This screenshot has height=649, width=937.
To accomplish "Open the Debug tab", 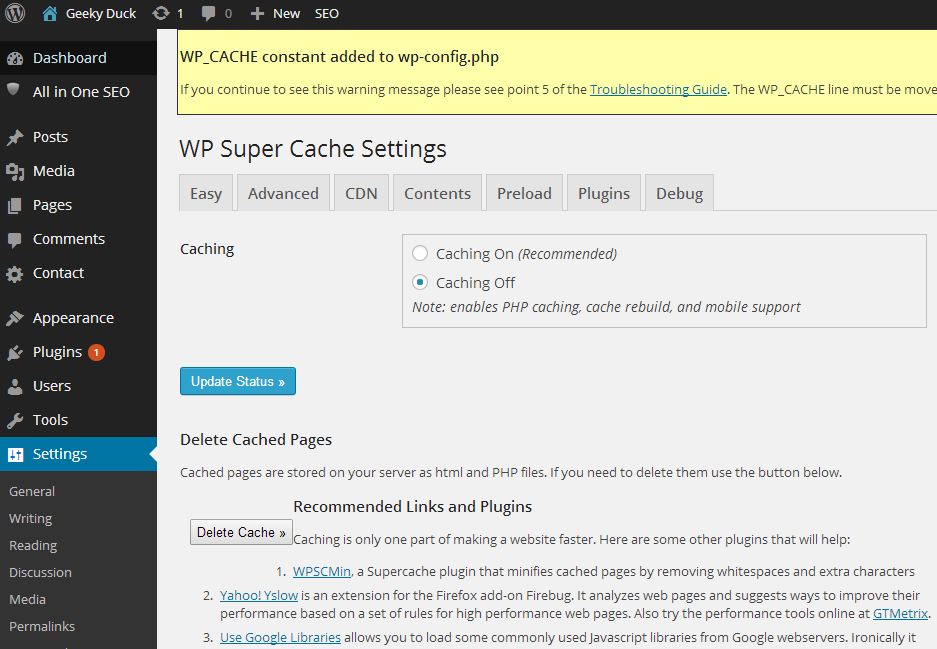I will pos(679,193).
